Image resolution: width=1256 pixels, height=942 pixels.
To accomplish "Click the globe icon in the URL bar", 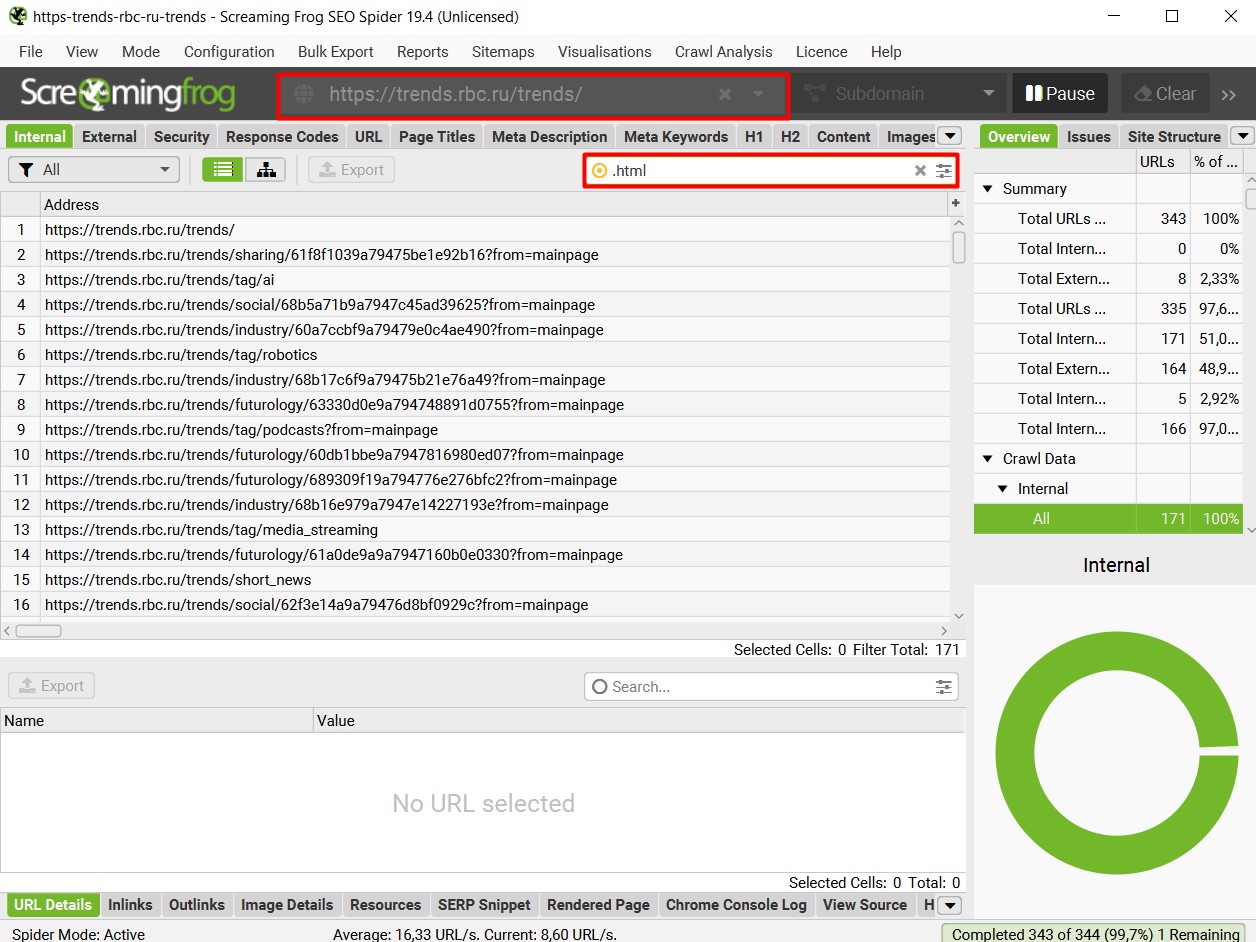I will pyautogui.click(x=302, y=93).
